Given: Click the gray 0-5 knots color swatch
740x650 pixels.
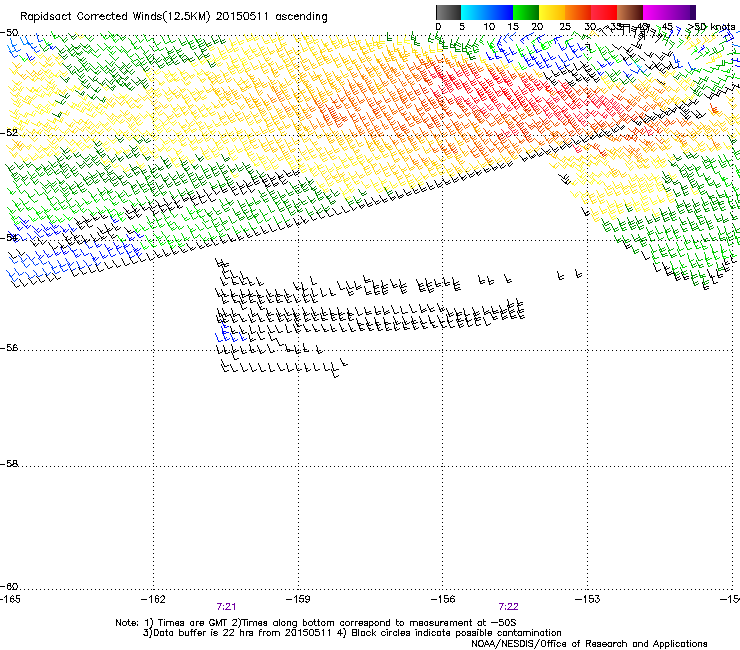Looking at the screenshot, I should [448, 12].
